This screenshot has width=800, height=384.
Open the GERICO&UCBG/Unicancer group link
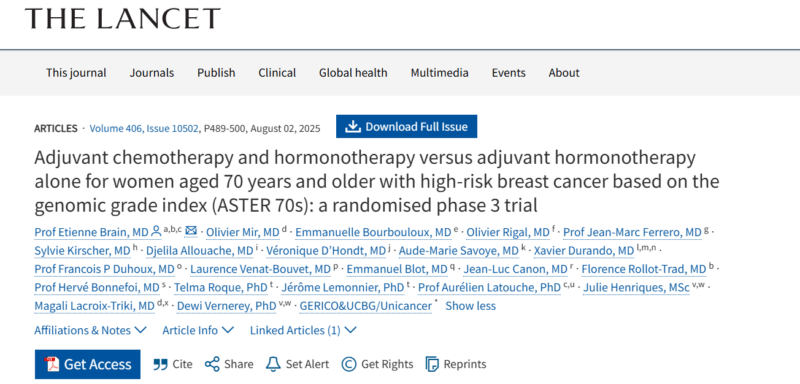tap(365, 306)
